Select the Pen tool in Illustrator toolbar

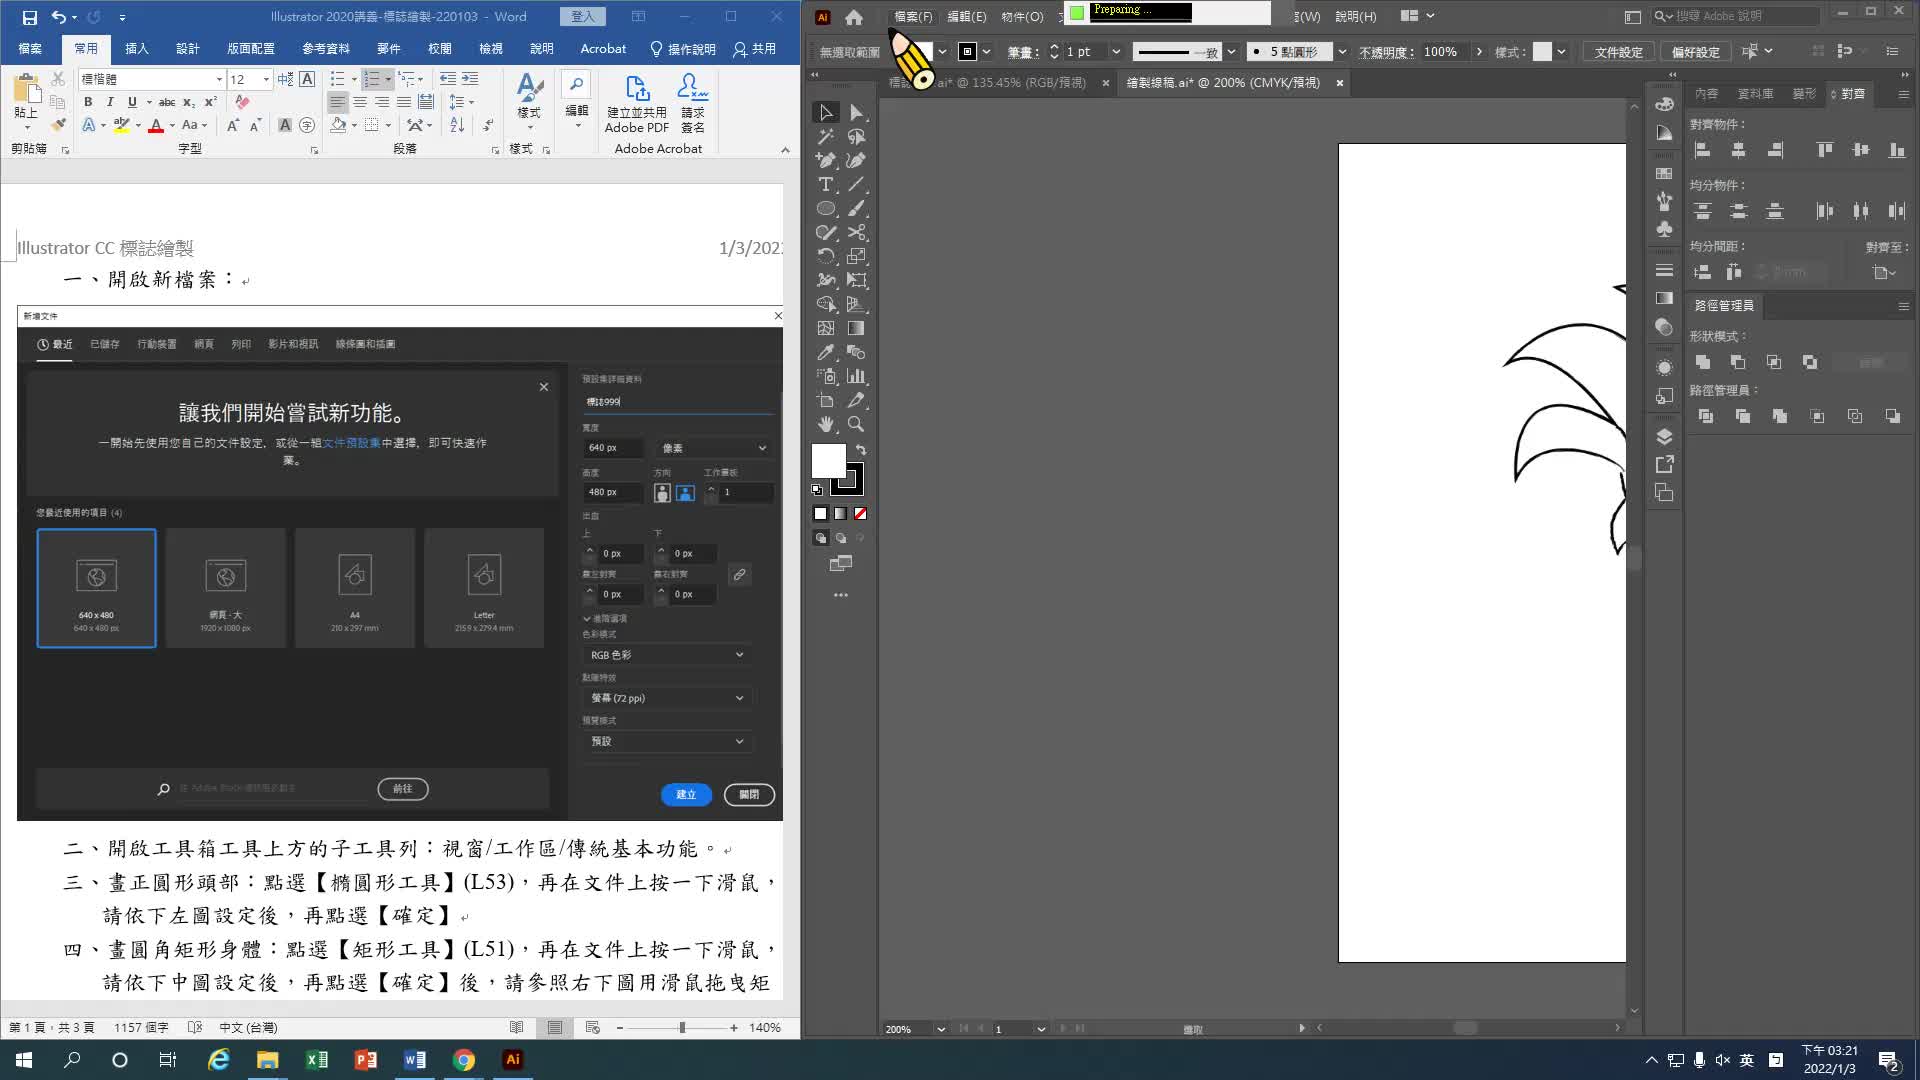click(x=826, y=160)
